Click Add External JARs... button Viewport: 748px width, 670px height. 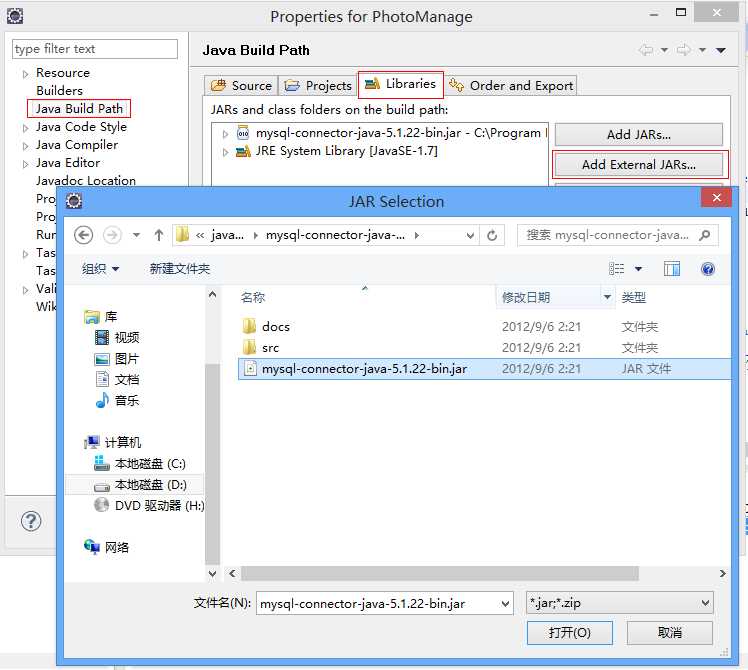(638, 165)
